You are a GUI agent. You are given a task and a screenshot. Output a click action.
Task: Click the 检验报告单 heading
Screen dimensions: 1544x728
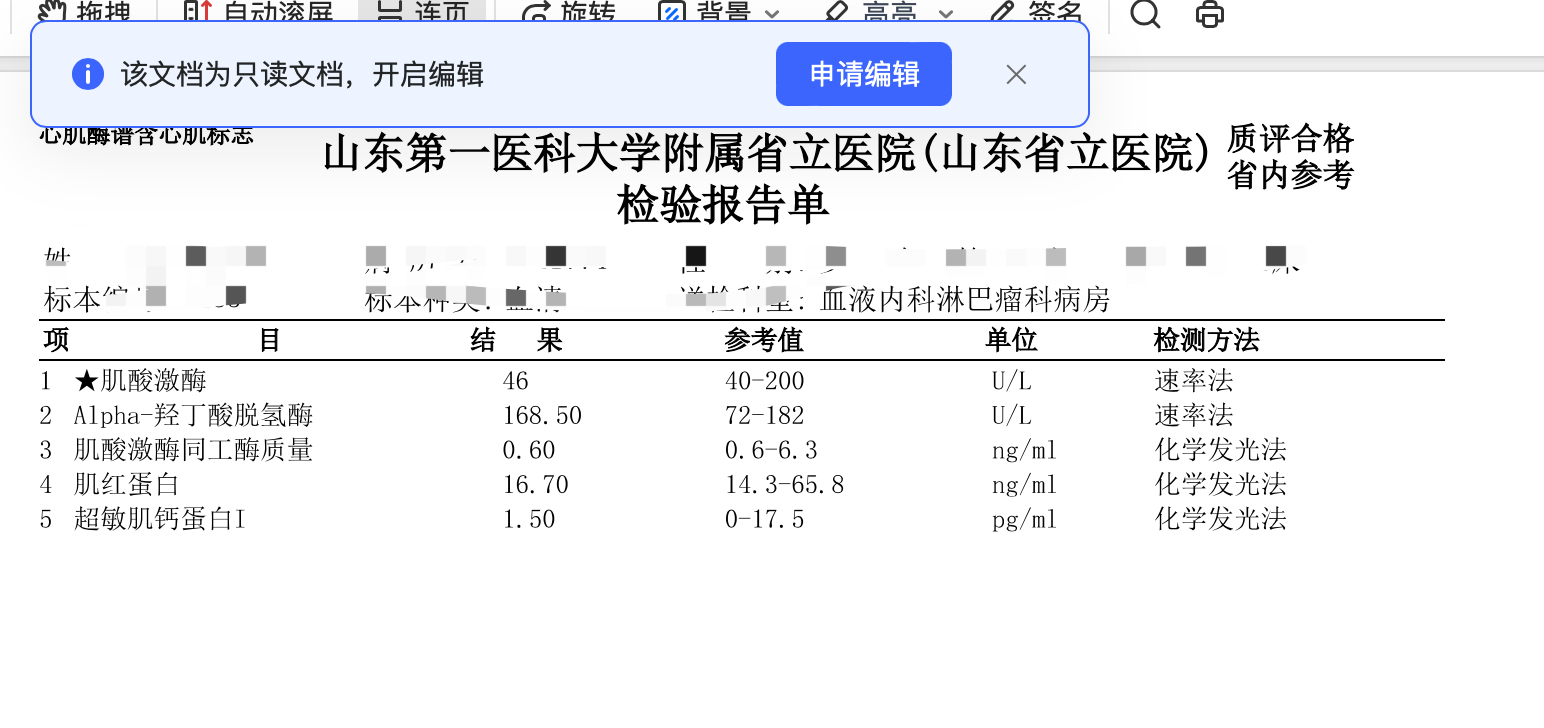[723, 205]
